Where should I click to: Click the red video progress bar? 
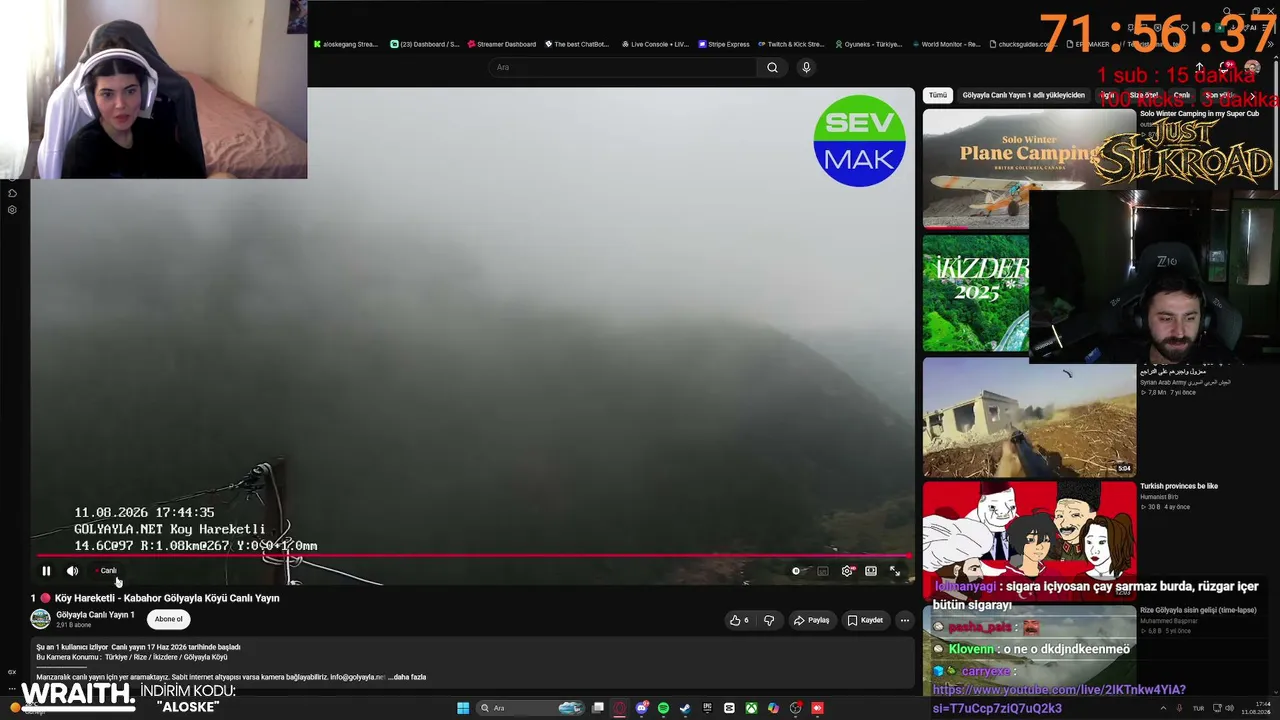tap(474, 555)
